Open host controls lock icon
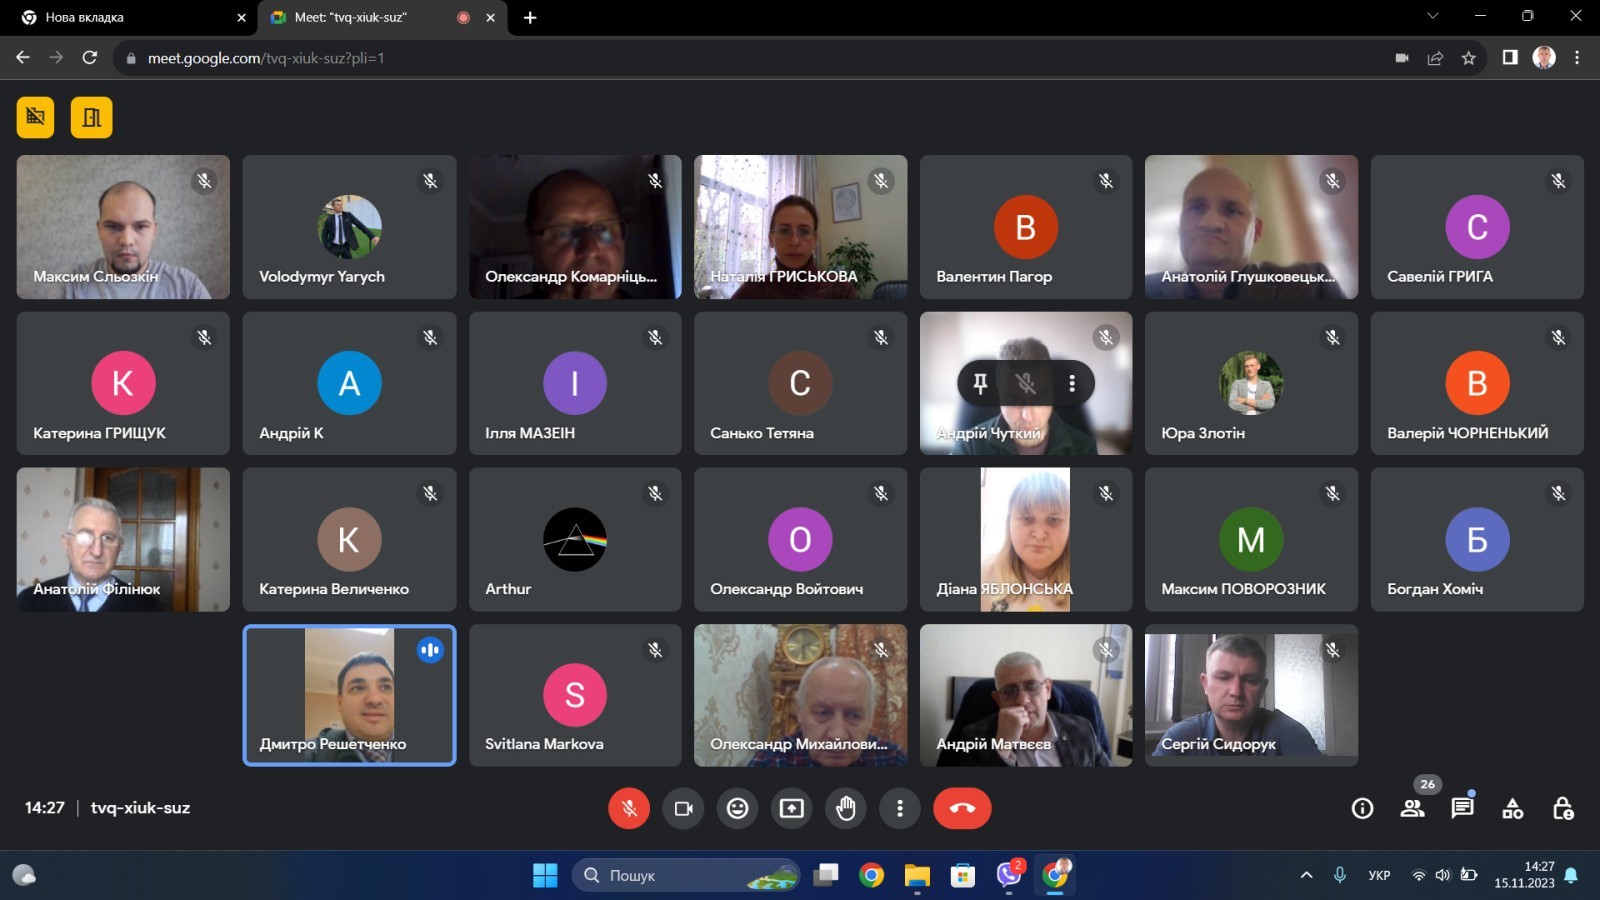Screen dimensions: 1600x900 [1562, 808]
